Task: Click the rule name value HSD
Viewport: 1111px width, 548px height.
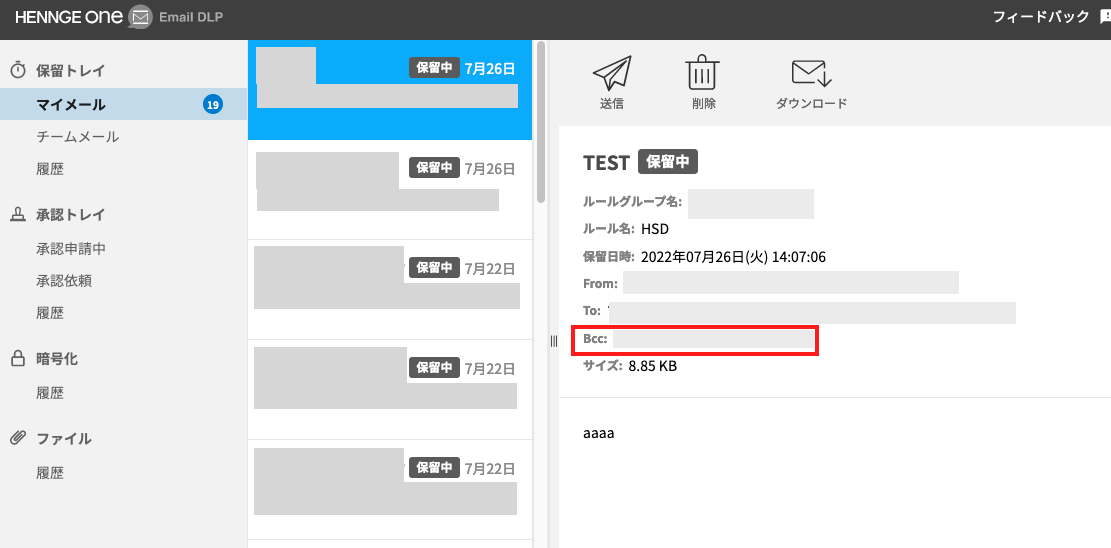Action: pyautogui.click(x=655, y=230)
